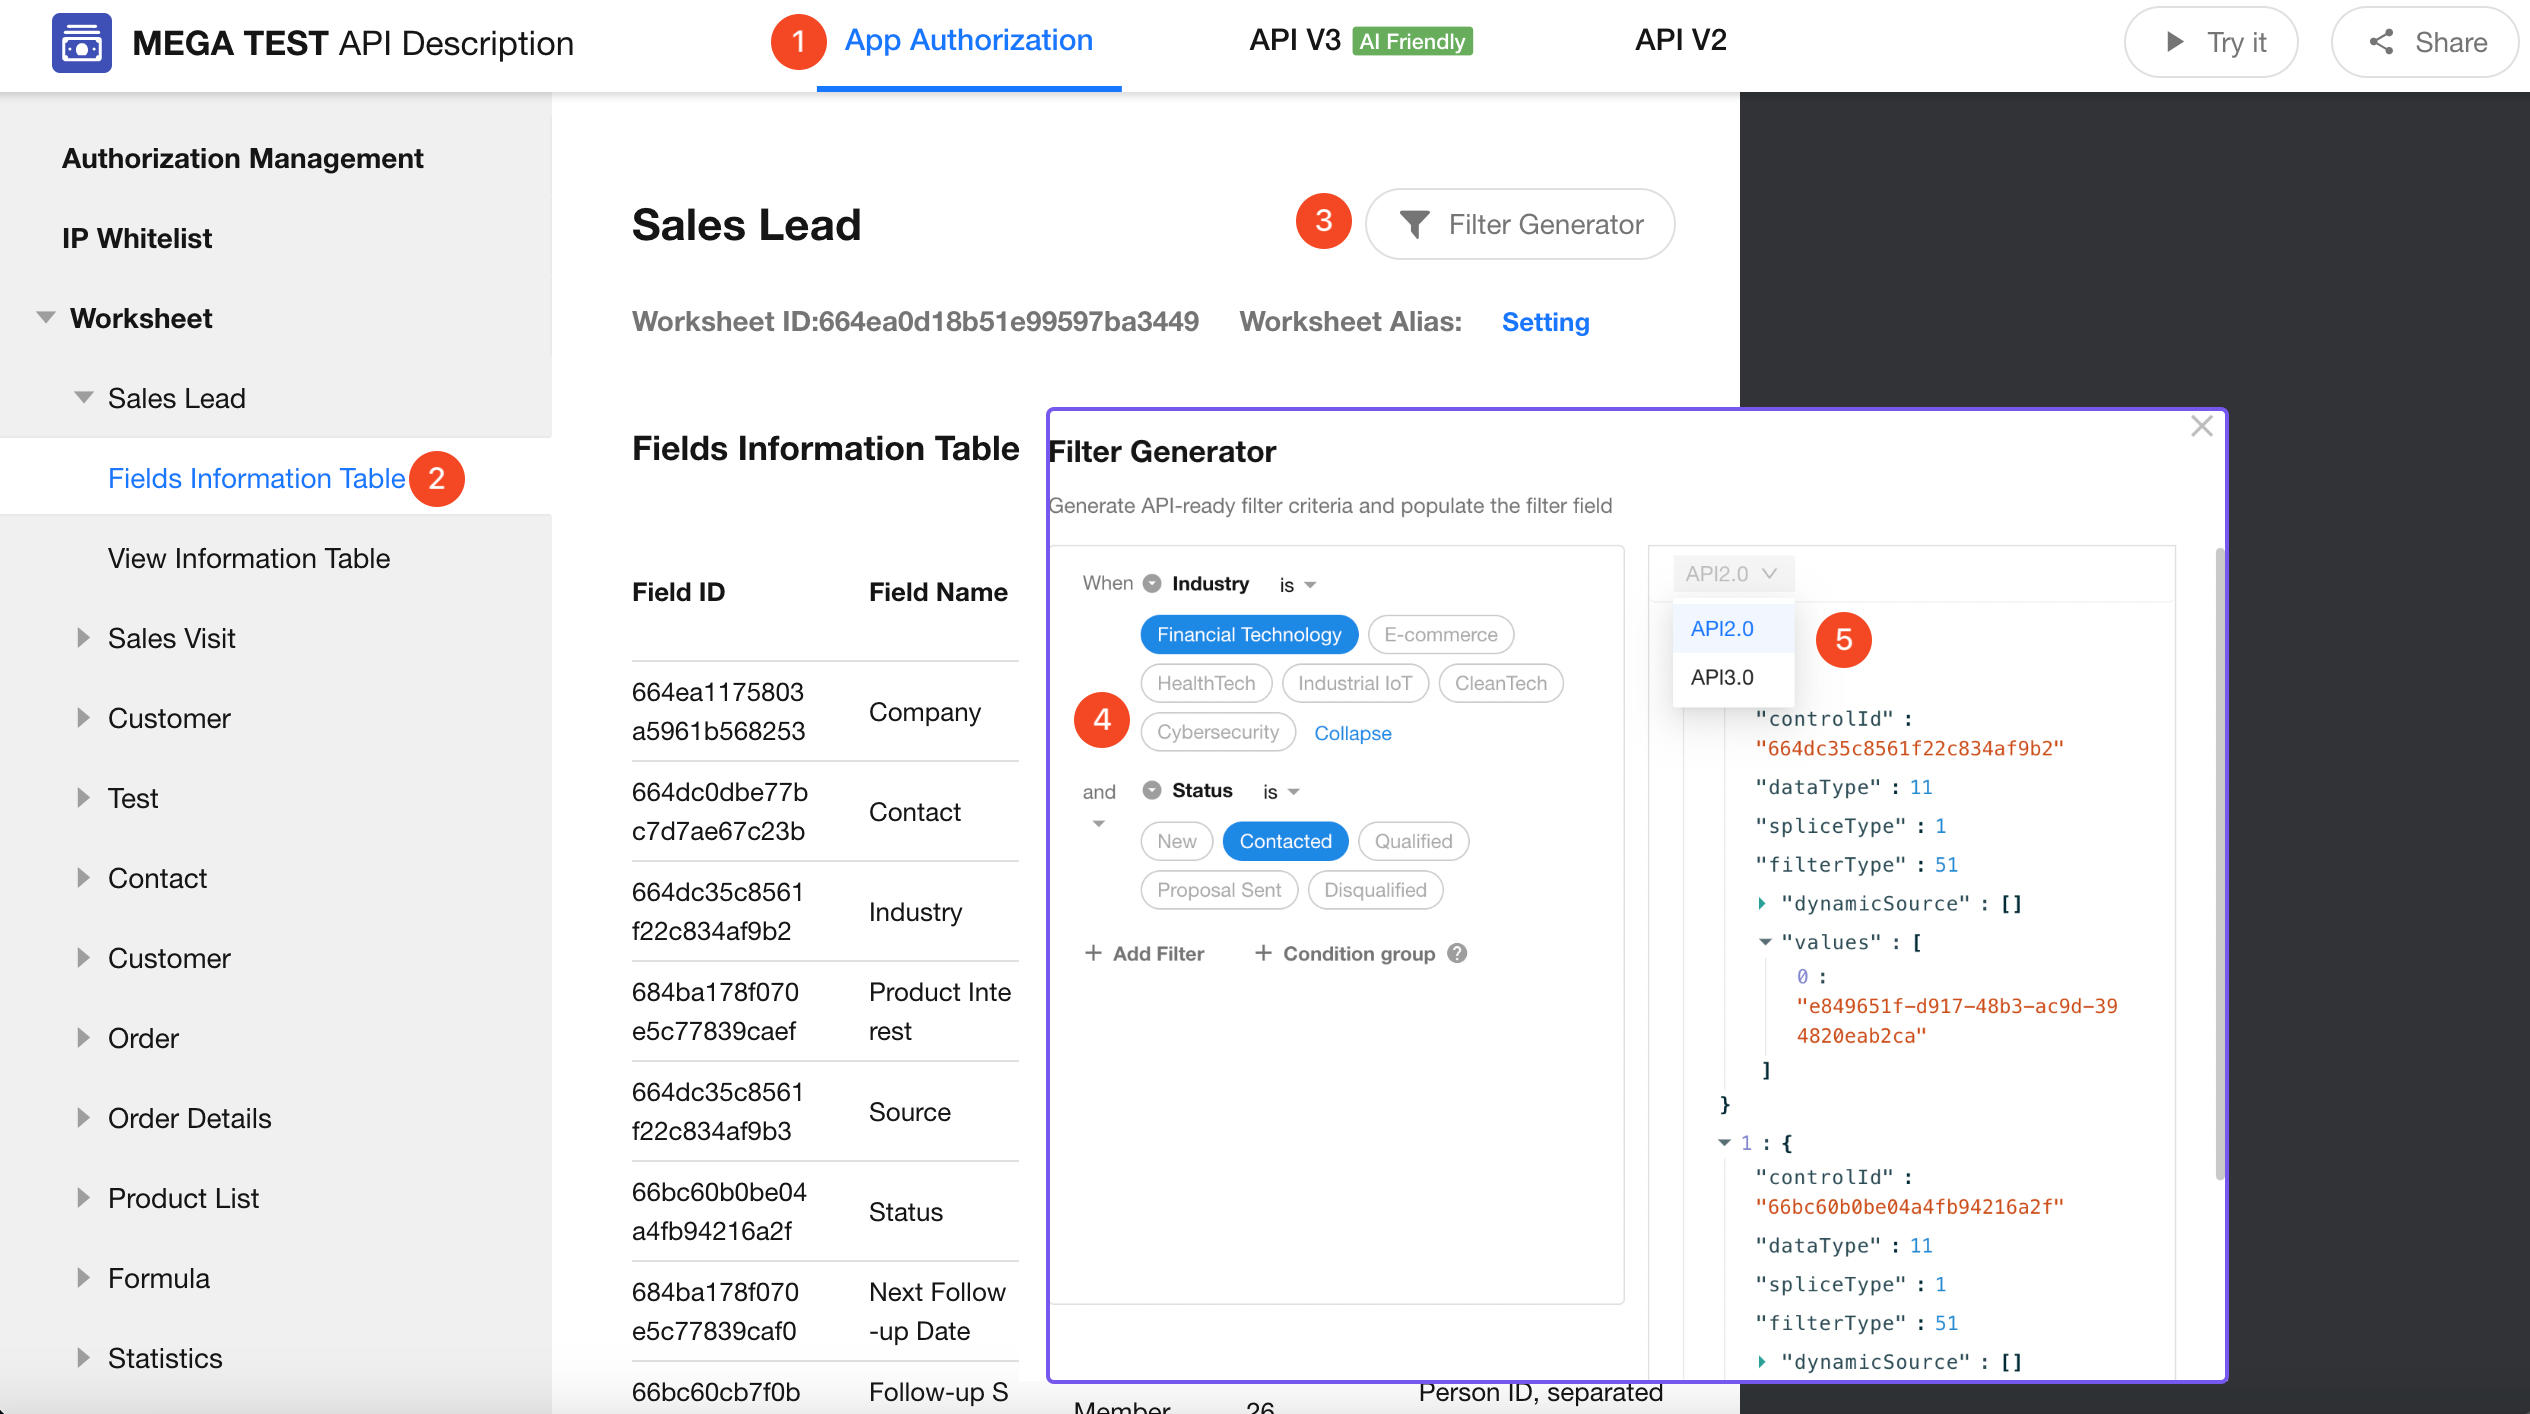The width and height of the screenshot is (2530, 1414).
Task: Choose API3.0 from the dropdown list
Action: (x=1722, y=677)
